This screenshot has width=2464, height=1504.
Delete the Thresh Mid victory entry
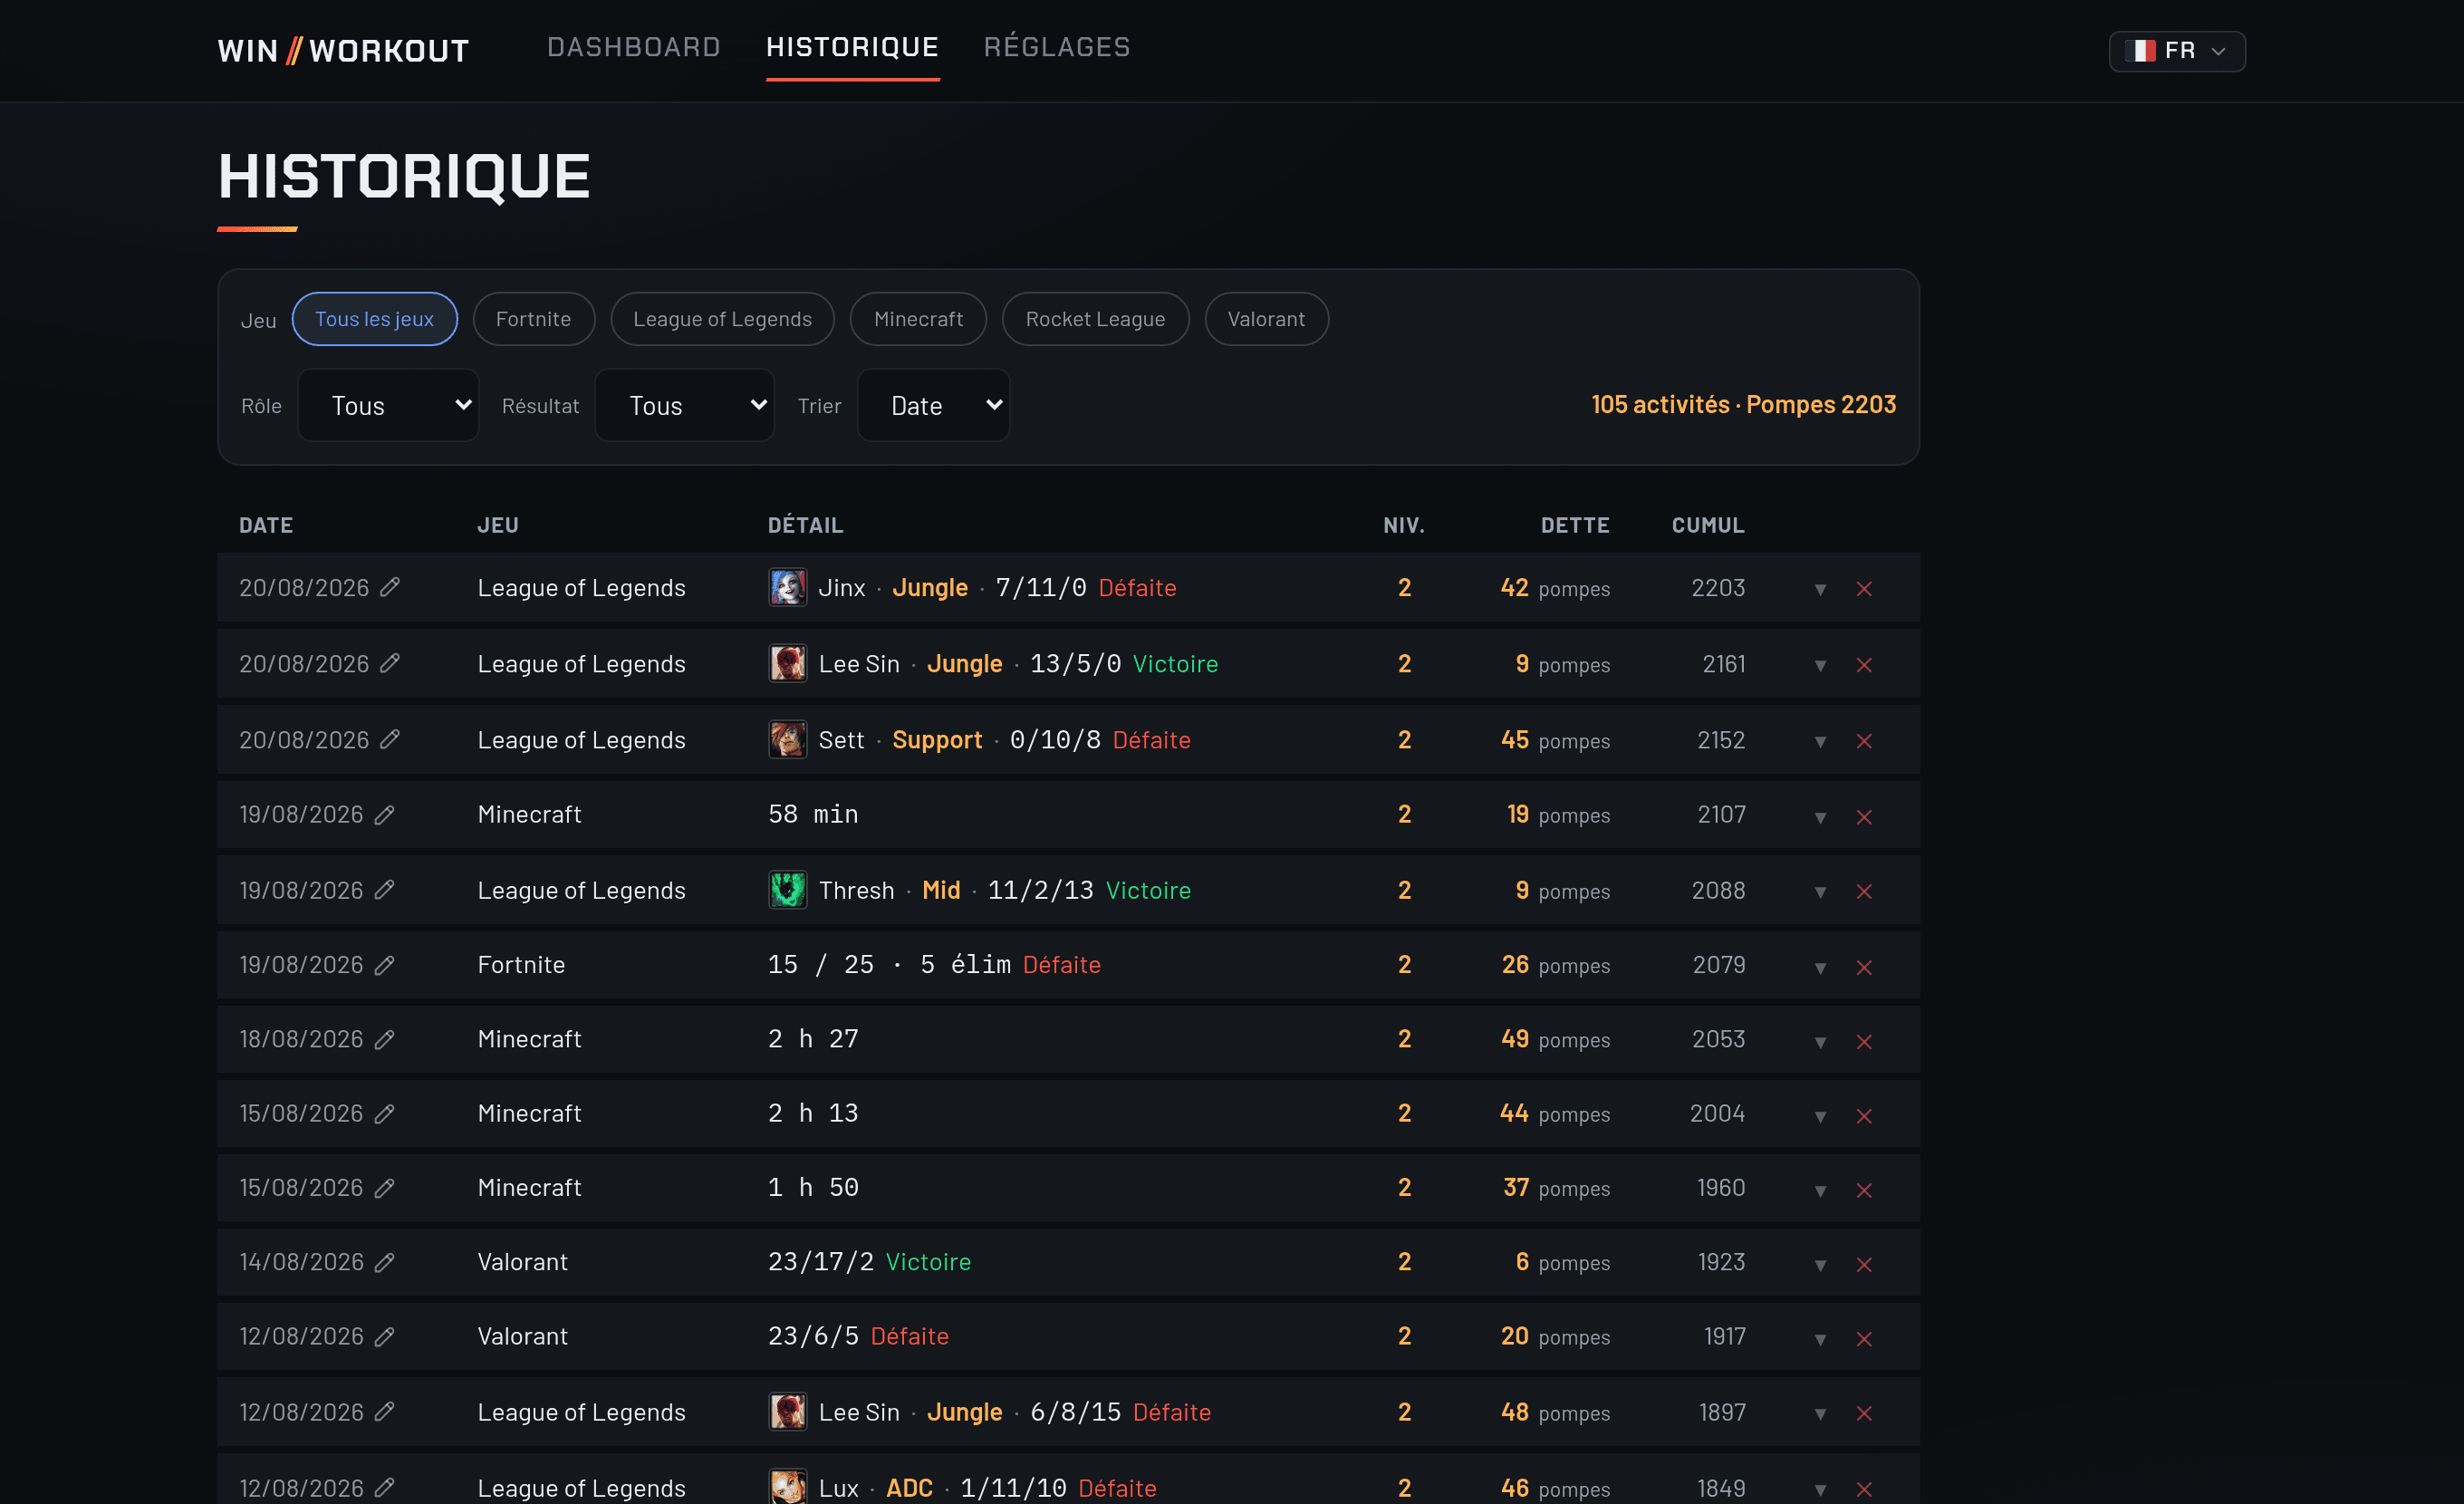click(1864, 891)
